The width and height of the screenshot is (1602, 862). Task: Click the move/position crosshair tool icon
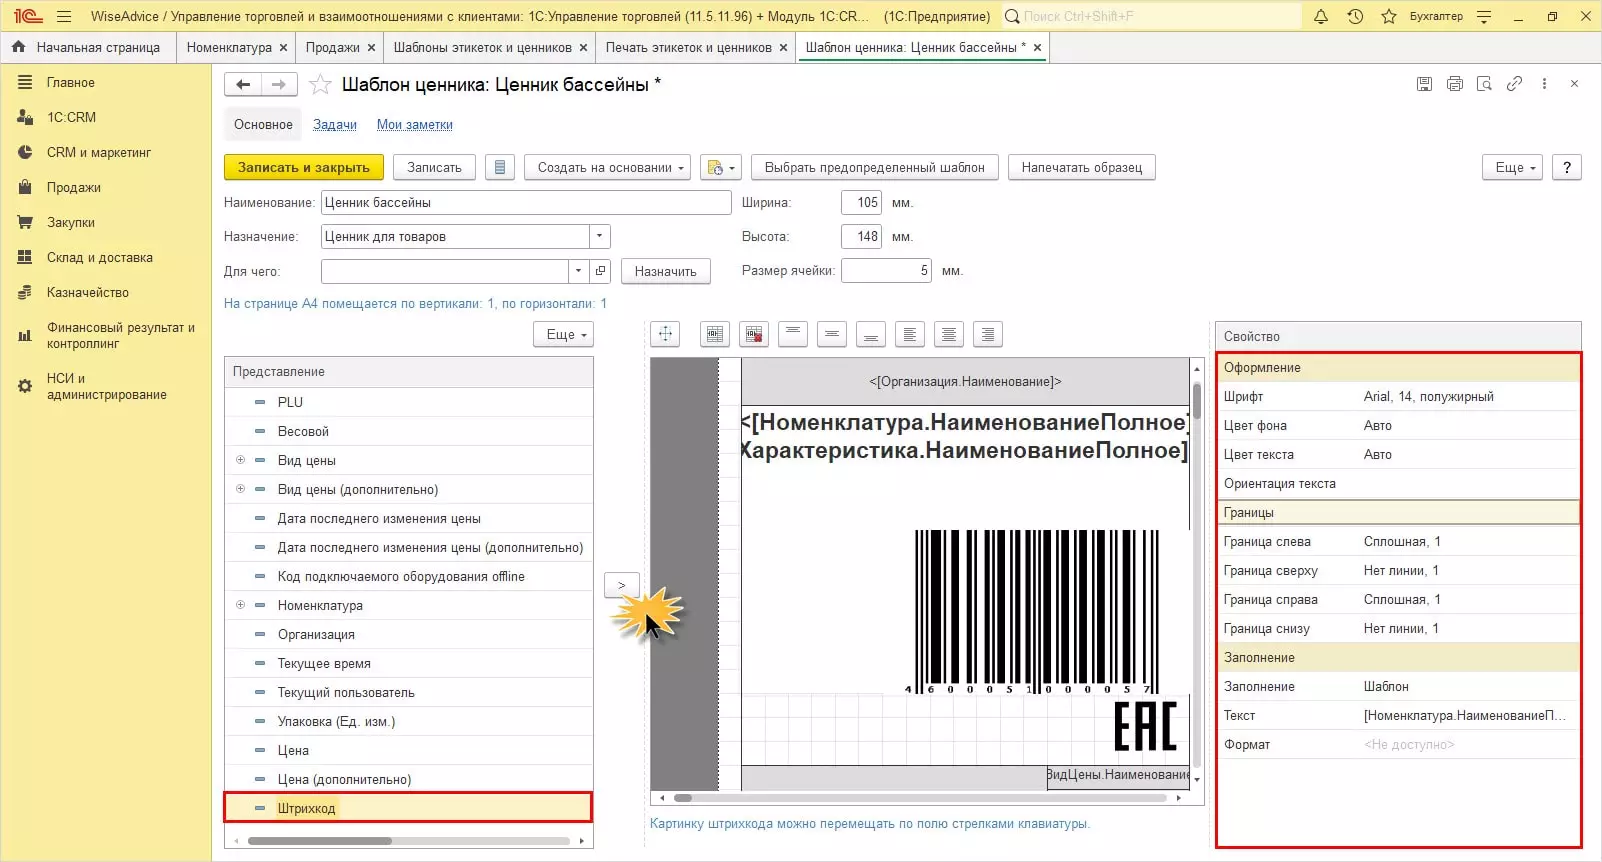click(x=665, y=334)
